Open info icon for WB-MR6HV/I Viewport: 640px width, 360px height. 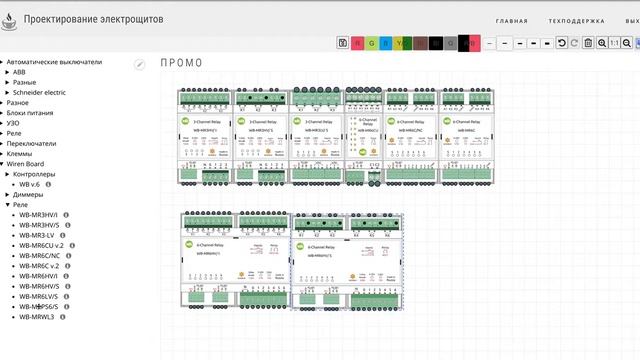pyautogui.click(x=66, y=276)
